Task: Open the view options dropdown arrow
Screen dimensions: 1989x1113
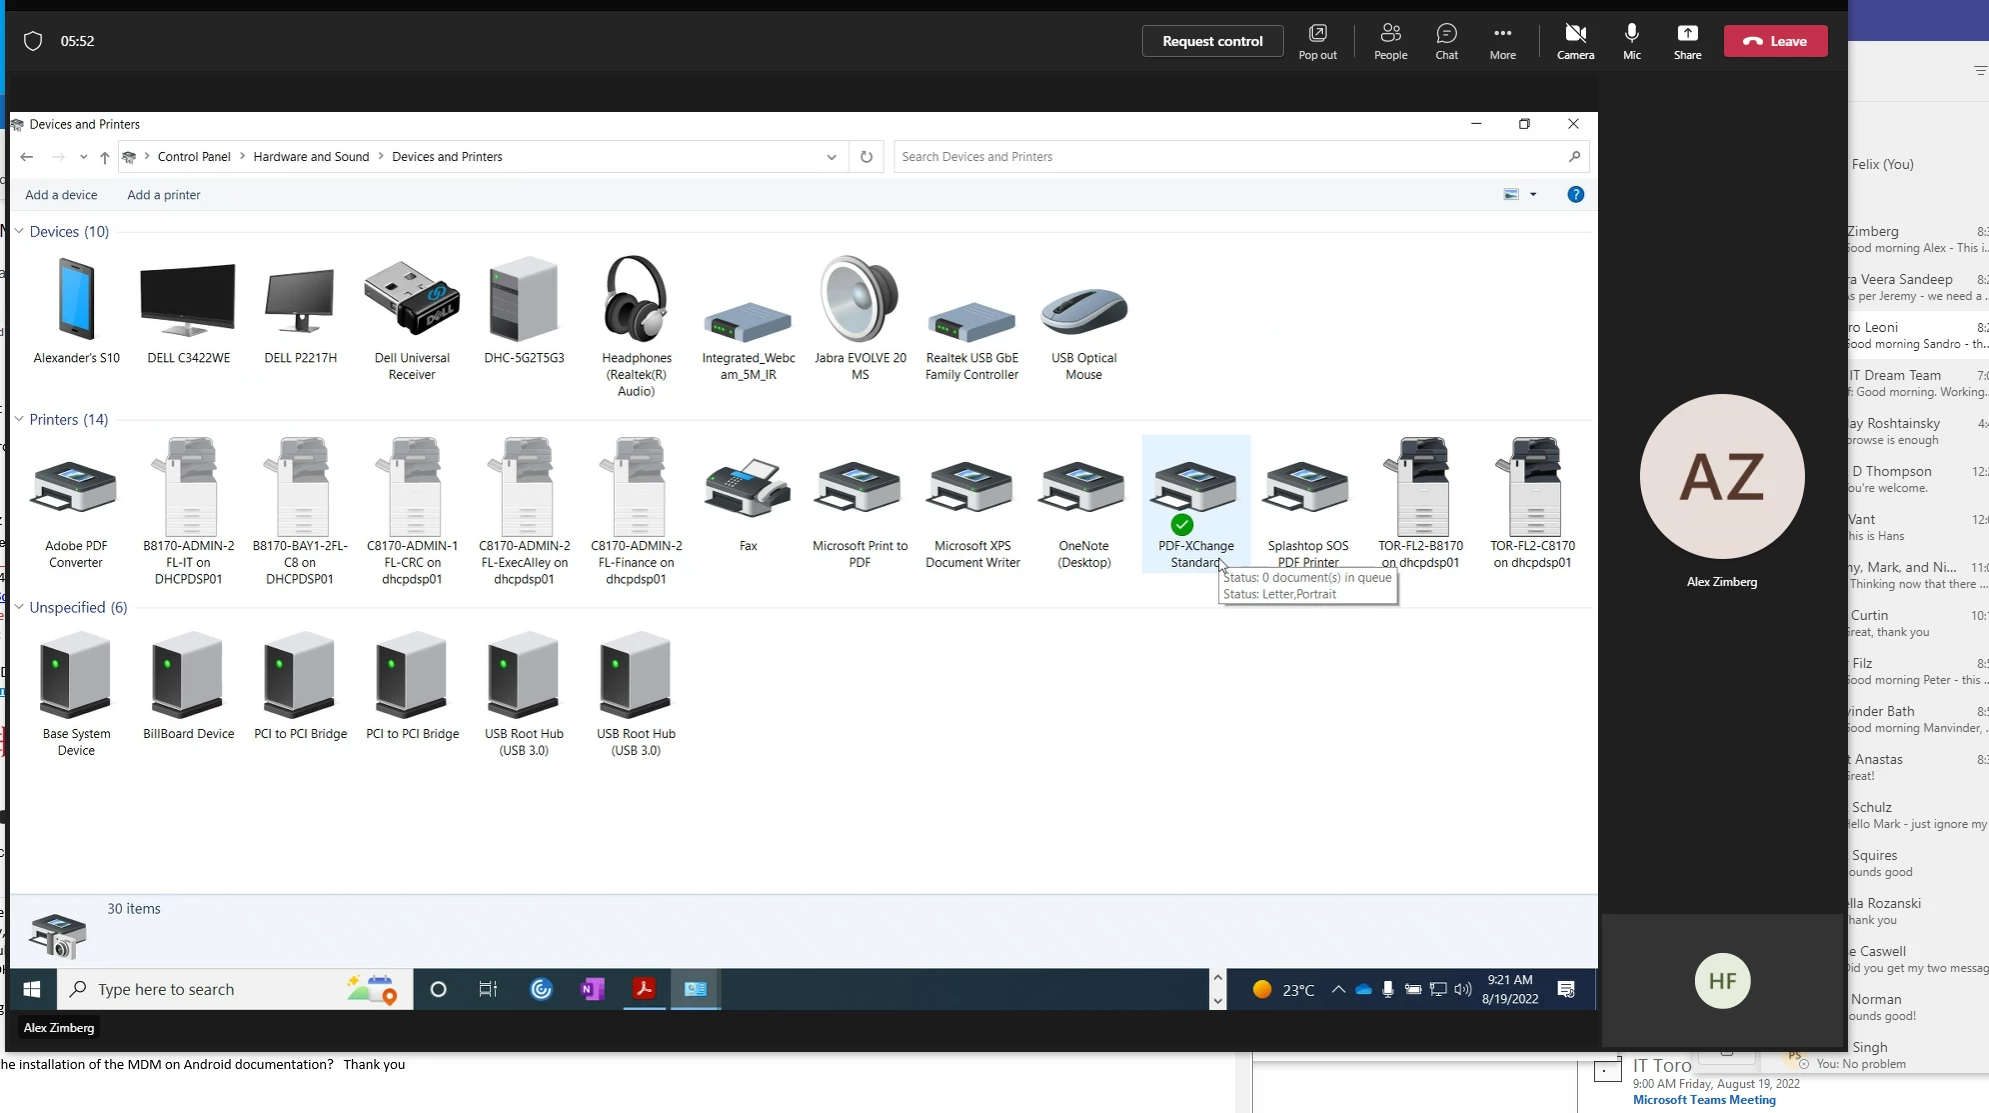Action: click(x=1533, y=195)
